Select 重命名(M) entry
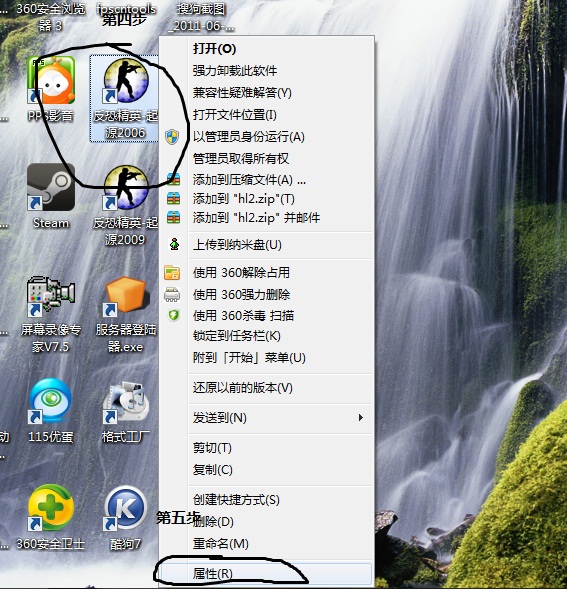The image size is (567, 589). coord(221,543)
